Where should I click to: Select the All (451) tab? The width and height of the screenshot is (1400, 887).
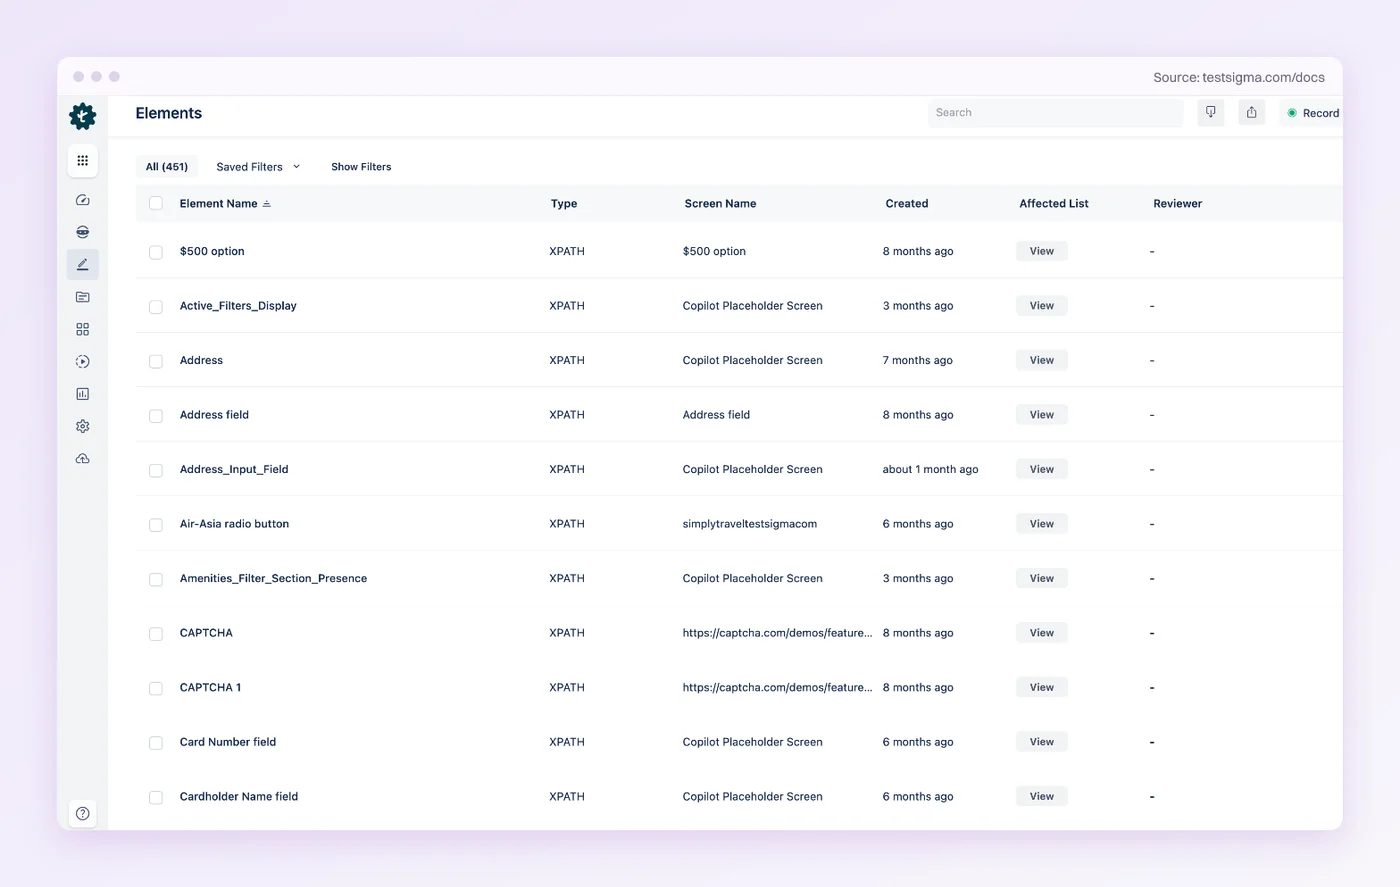click(167, 167)
